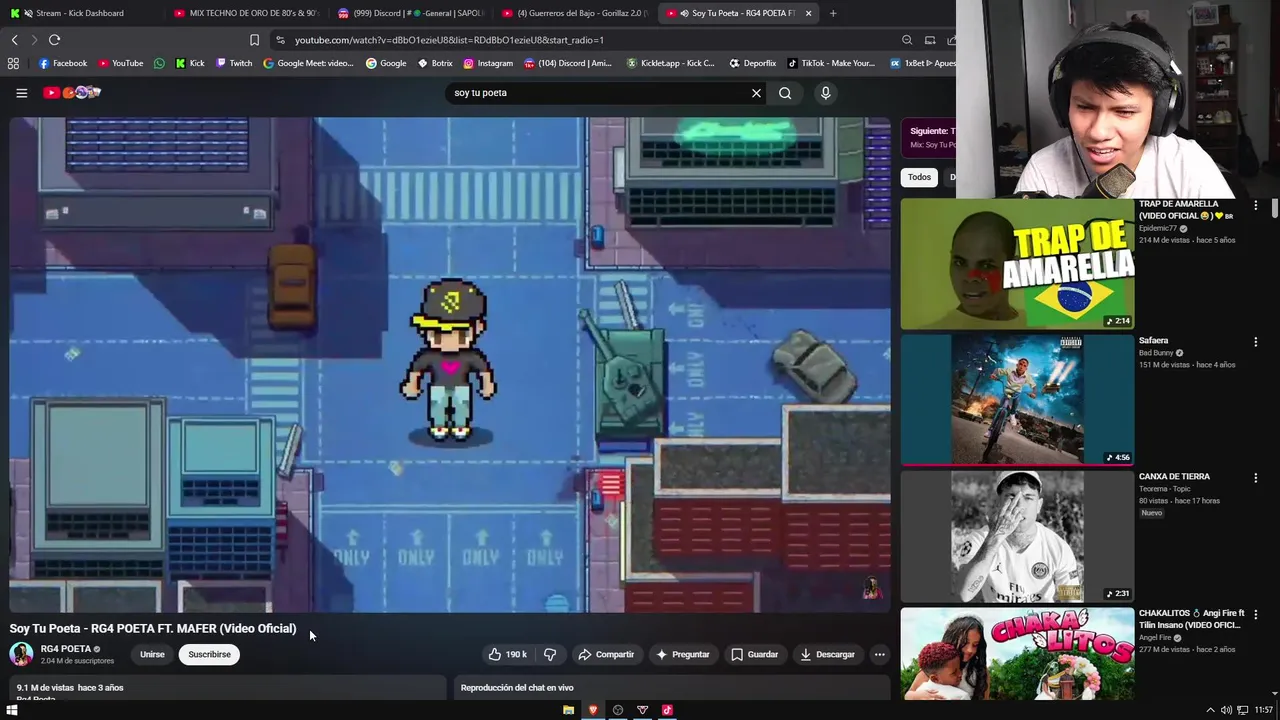Activate voice search microphone
The height and width of the screenshot is (720, 1280).
[825, 93]
